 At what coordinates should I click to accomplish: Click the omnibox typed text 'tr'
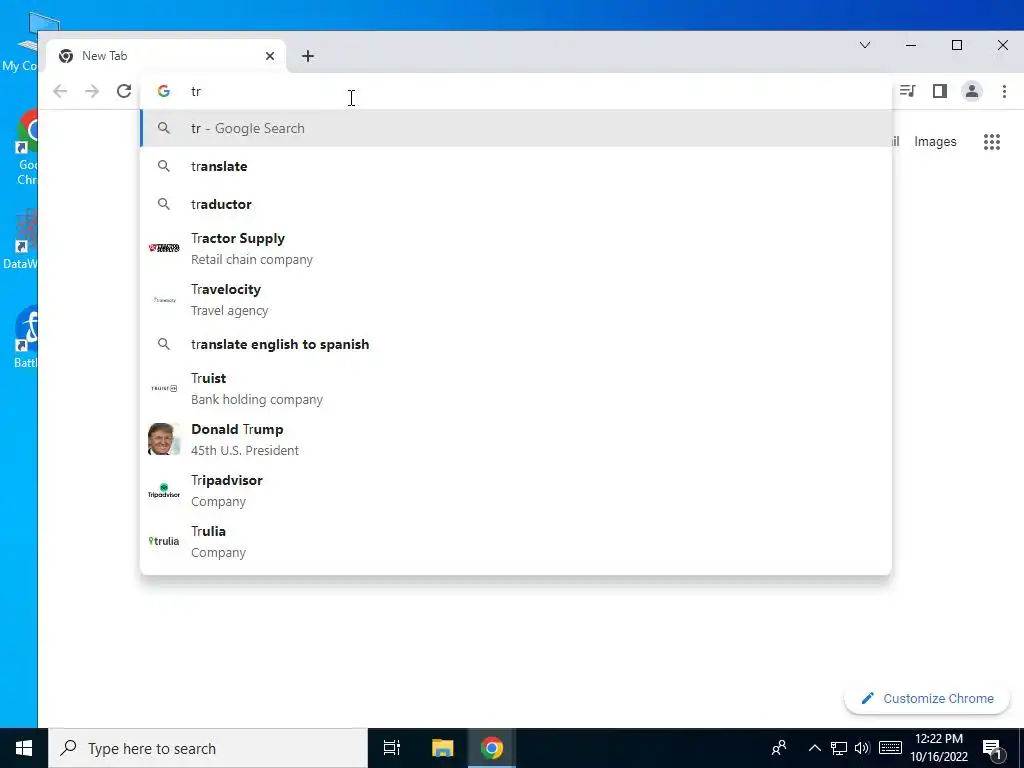[196, 91]
